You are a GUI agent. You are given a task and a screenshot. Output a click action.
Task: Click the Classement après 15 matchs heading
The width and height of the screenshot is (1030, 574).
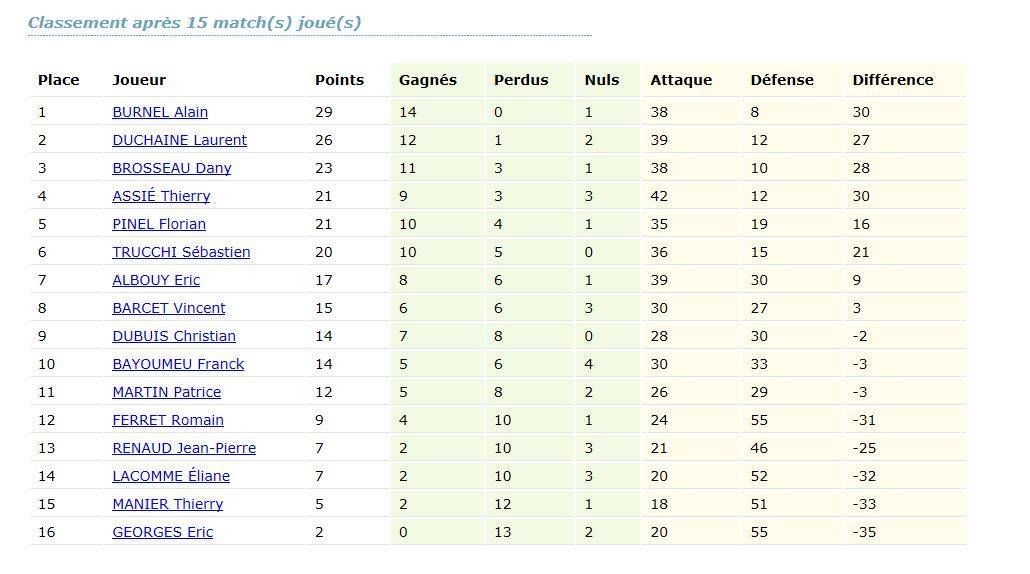194,22
